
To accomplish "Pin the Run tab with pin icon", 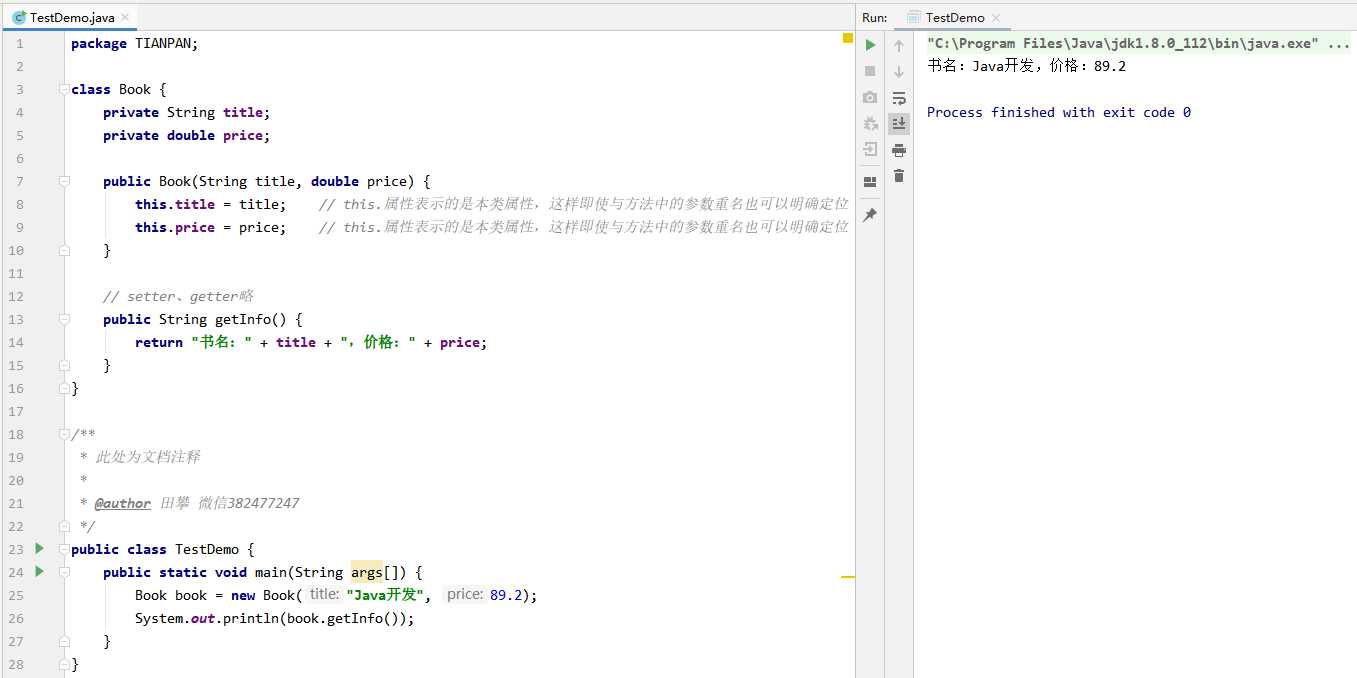I will 870,214.
